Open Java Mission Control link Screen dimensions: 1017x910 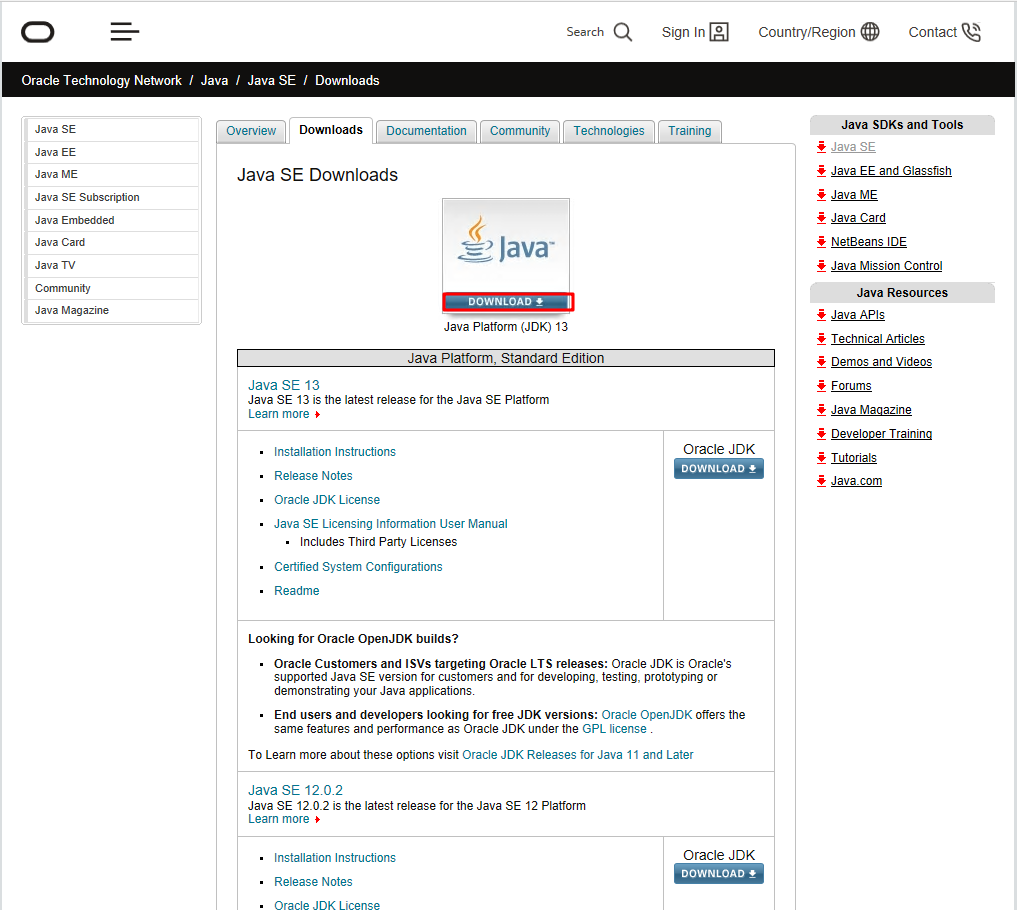pos(887,266)
